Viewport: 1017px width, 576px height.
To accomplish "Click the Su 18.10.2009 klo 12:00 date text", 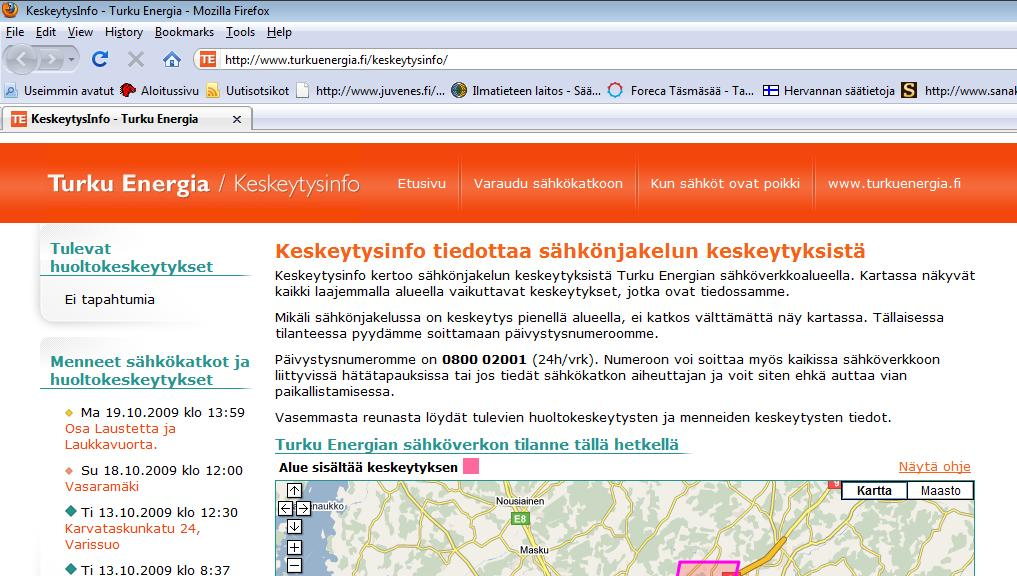I will coord(162,470).
